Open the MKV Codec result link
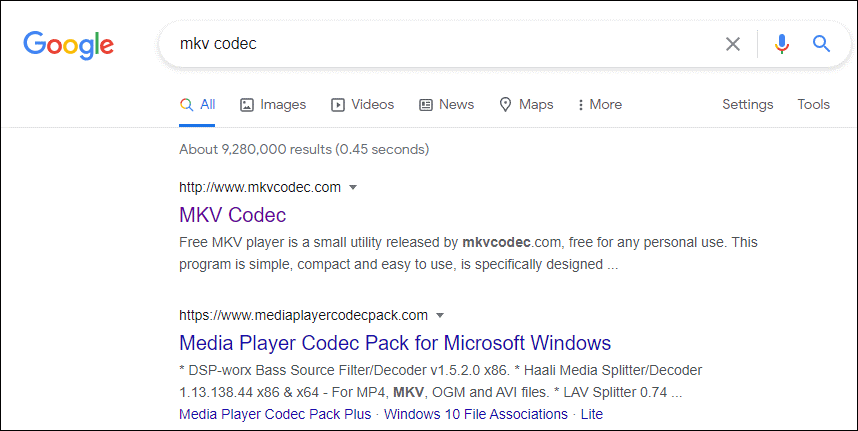Image resolution: width=858 pixels, height=431 pixels. [x=233, y=215]
